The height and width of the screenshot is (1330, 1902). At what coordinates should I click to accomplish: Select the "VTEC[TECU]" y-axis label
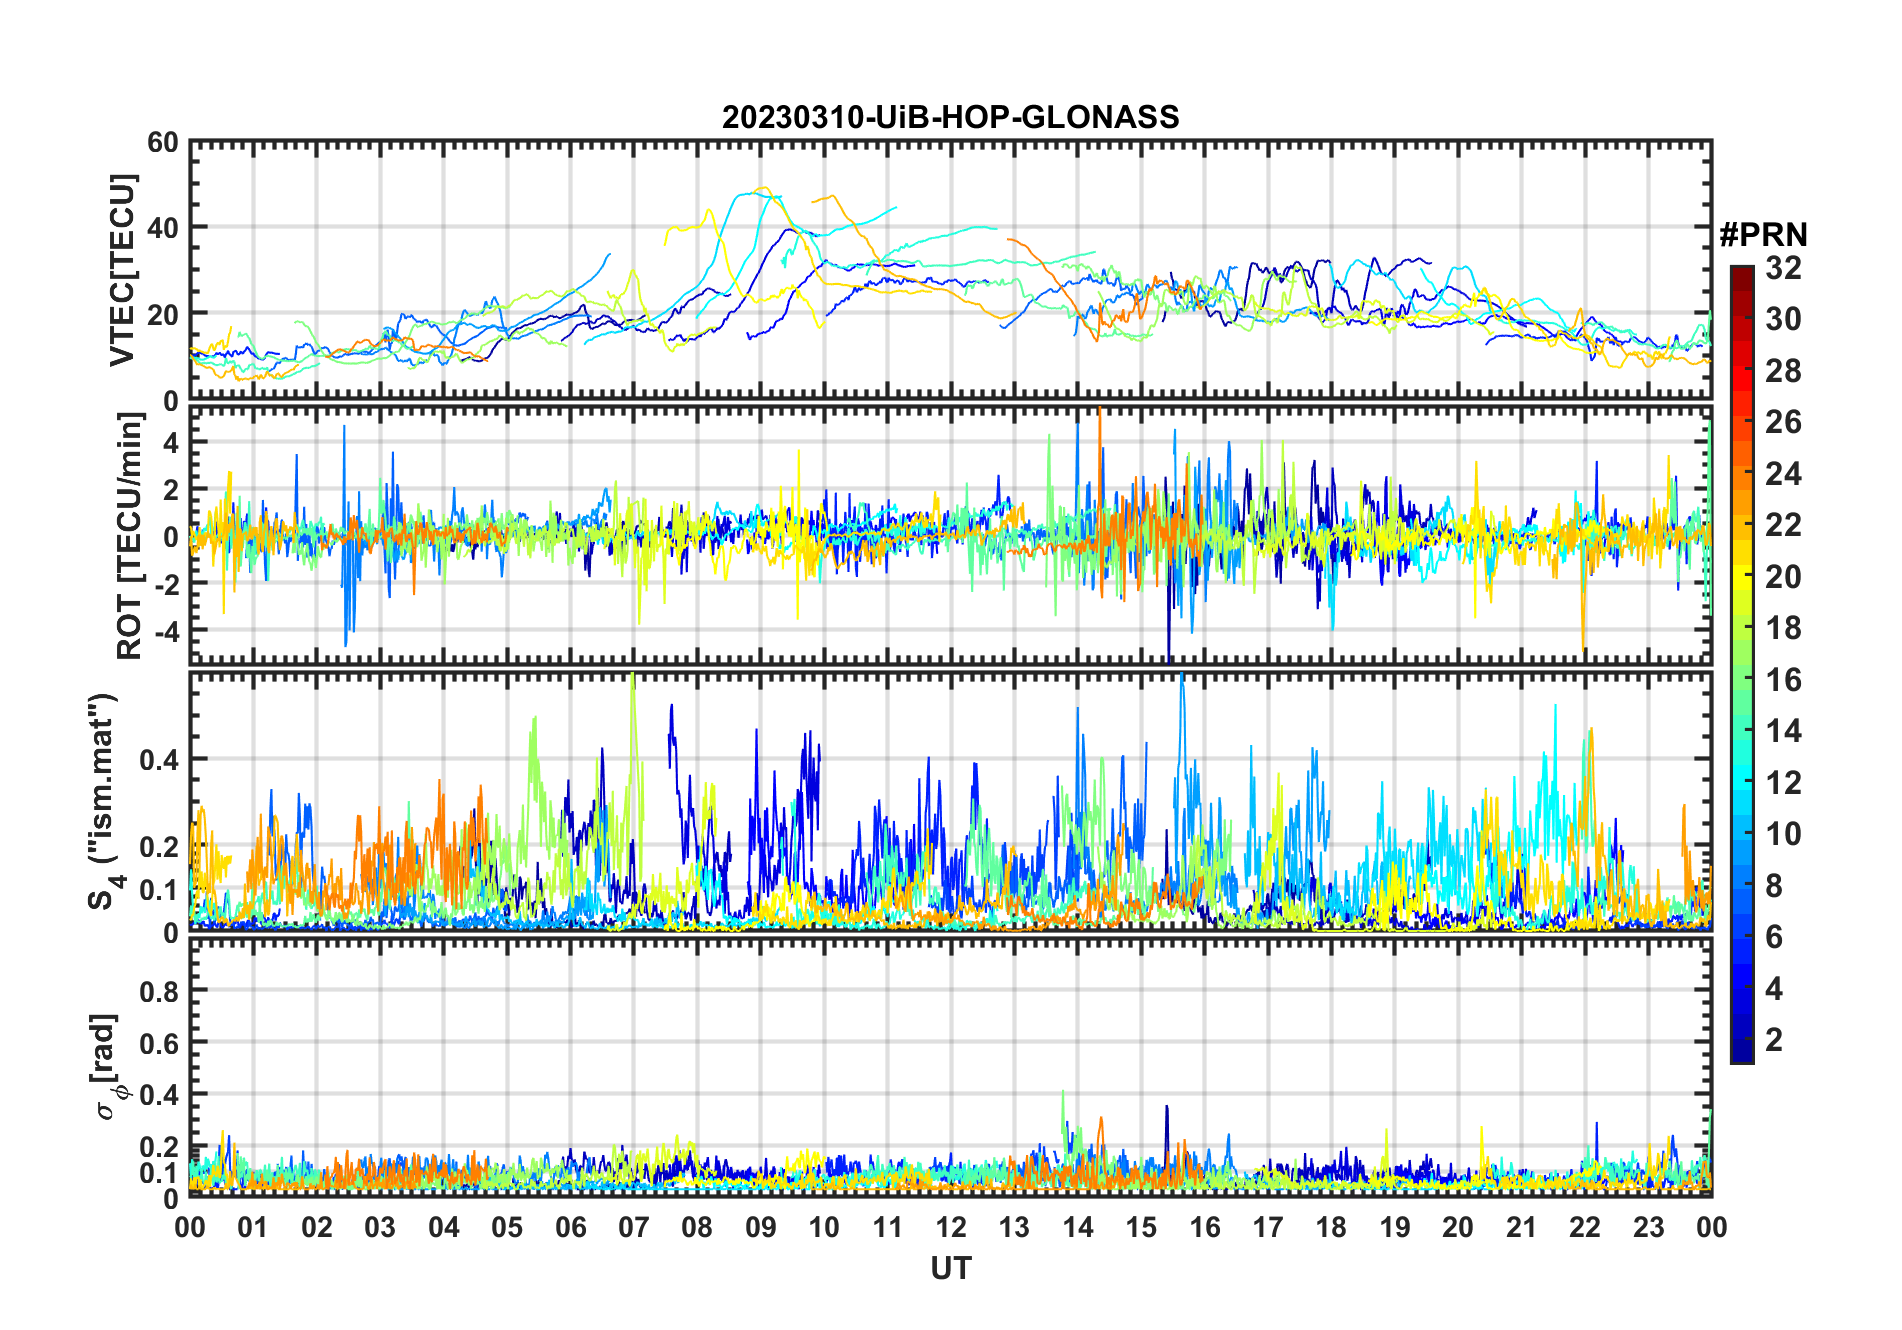point(122,271)
